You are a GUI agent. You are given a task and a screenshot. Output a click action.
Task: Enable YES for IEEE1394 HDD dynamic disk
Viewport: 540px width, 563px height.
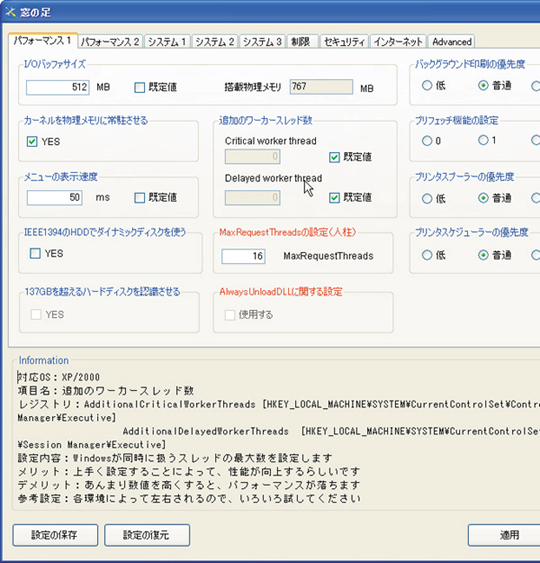[35, 253]
